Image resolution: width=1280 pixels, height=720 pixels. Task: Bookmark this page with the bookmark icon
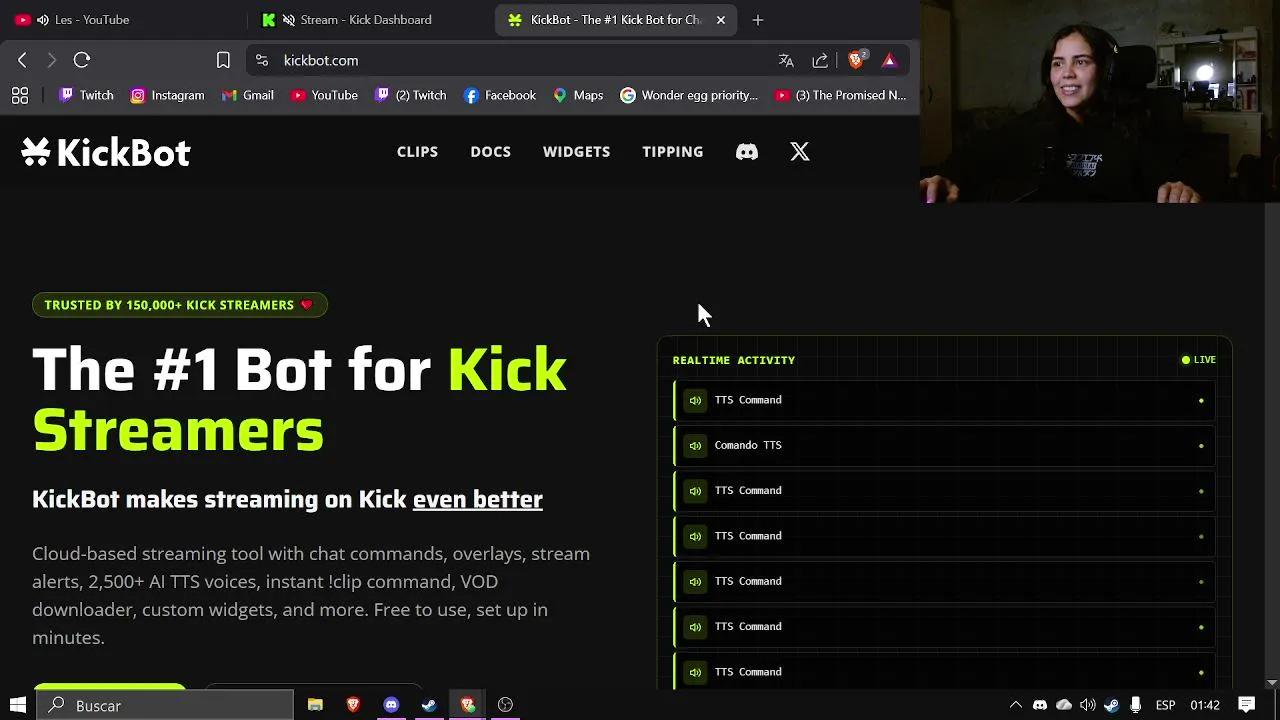223,60
